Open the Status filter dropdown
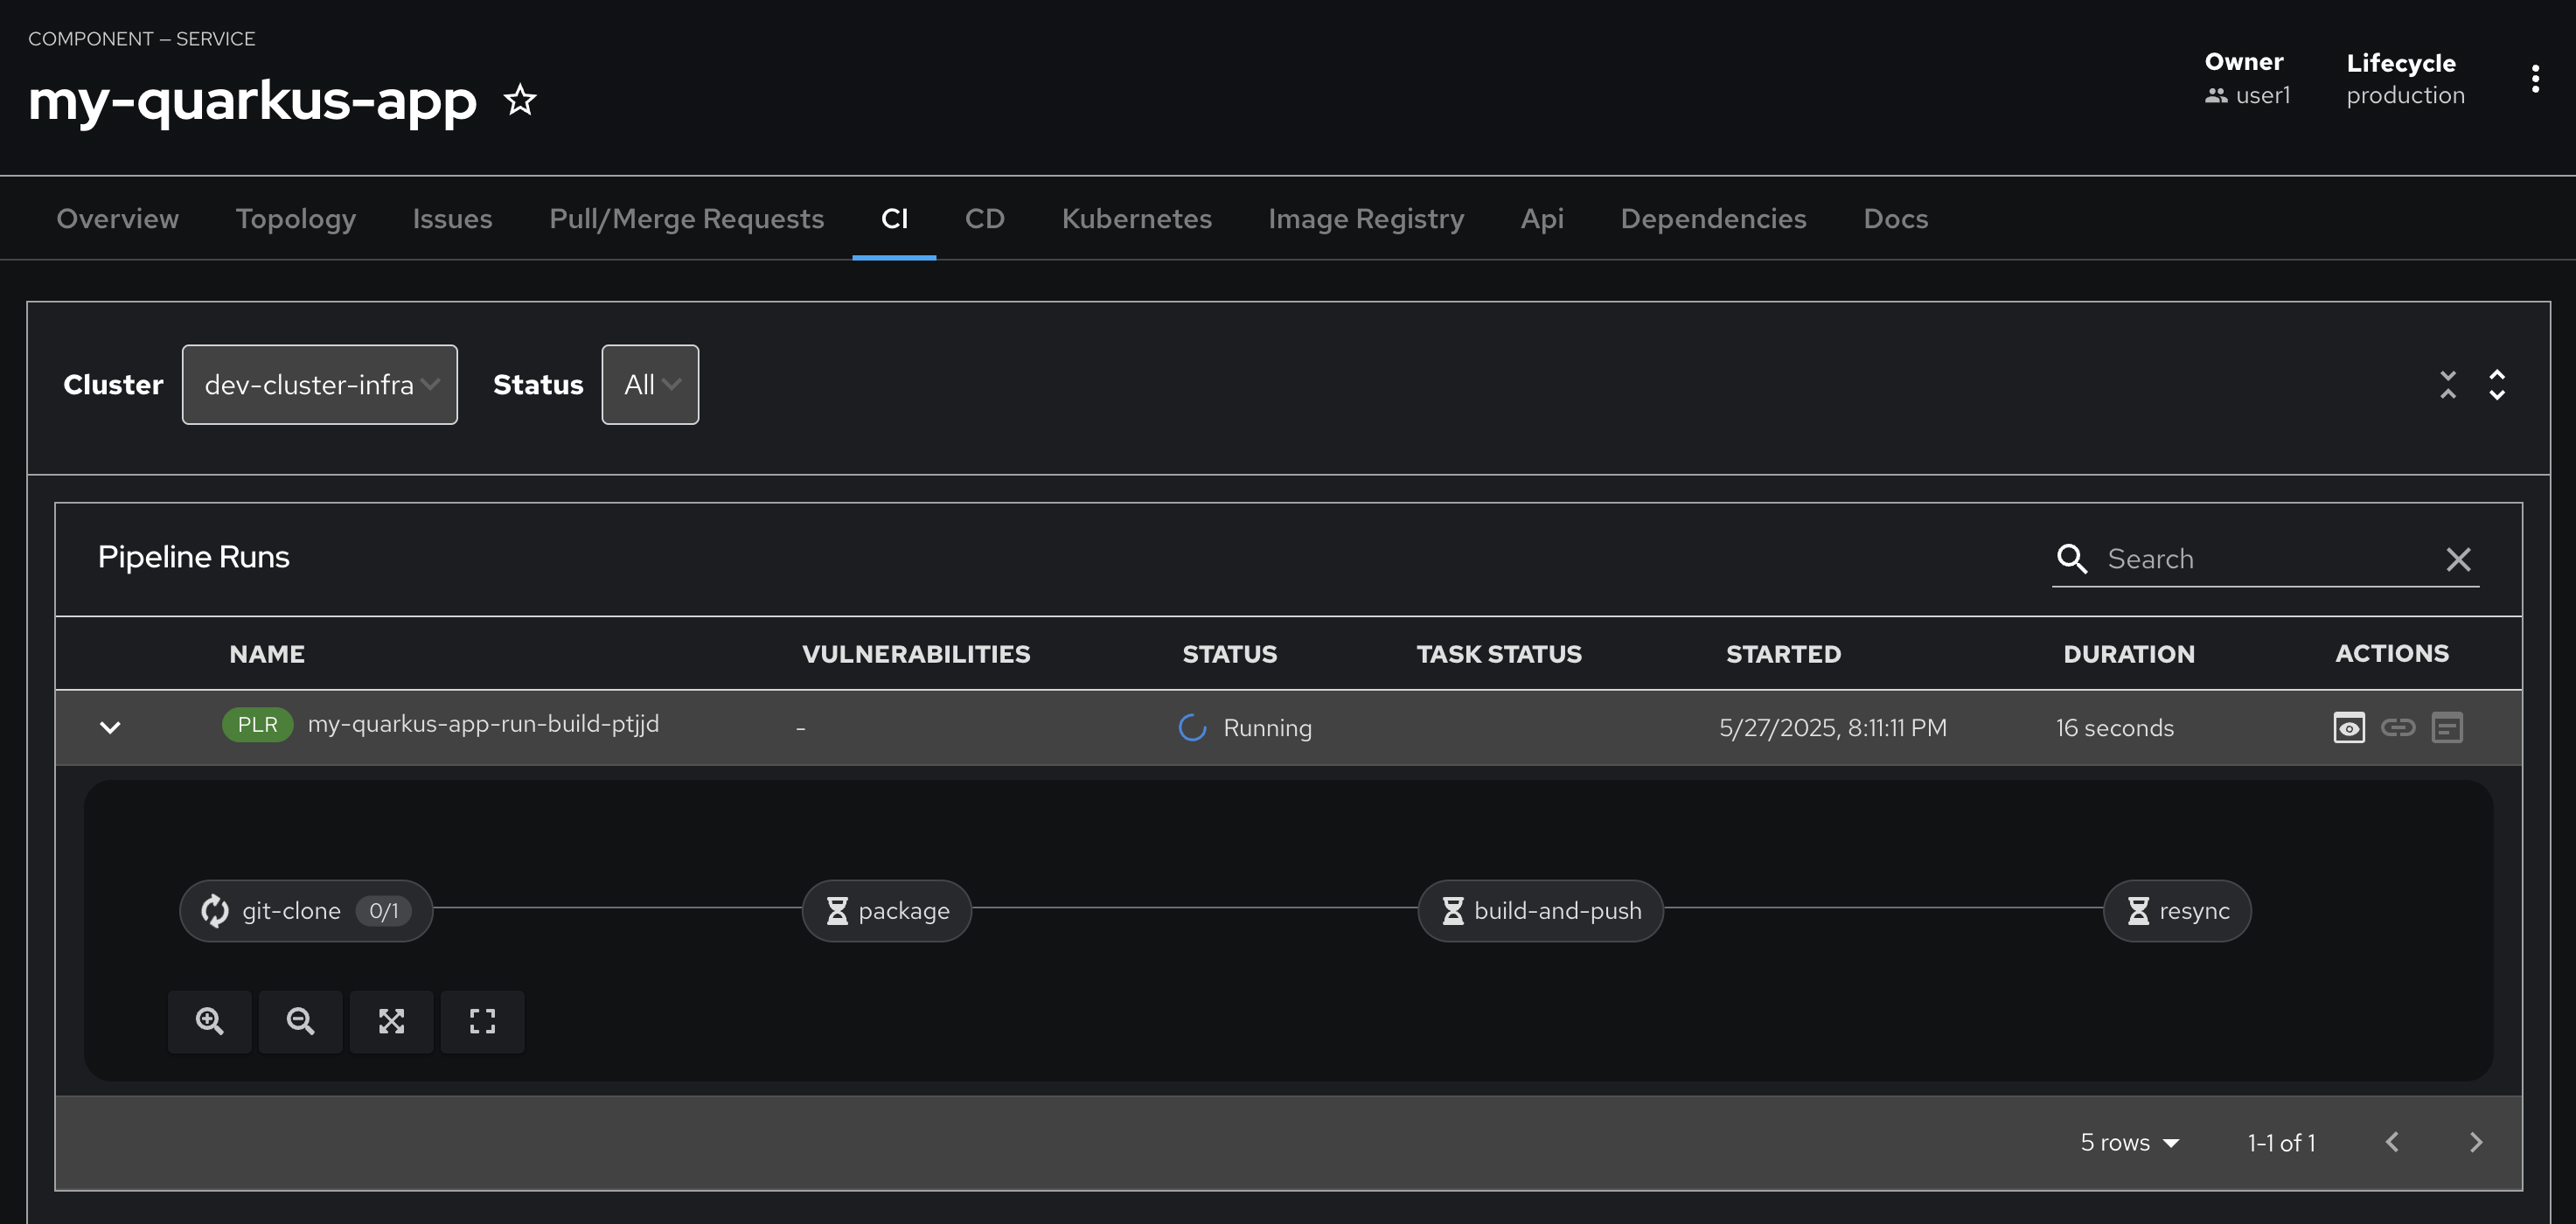Viewport: 2576px width, 1224px height. [650, 385]
